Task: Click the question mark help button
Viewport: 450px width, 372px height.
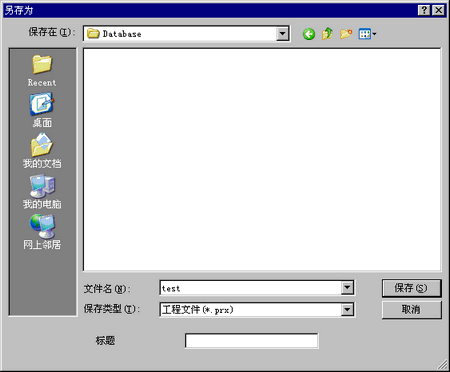Action: click(424, 10)
